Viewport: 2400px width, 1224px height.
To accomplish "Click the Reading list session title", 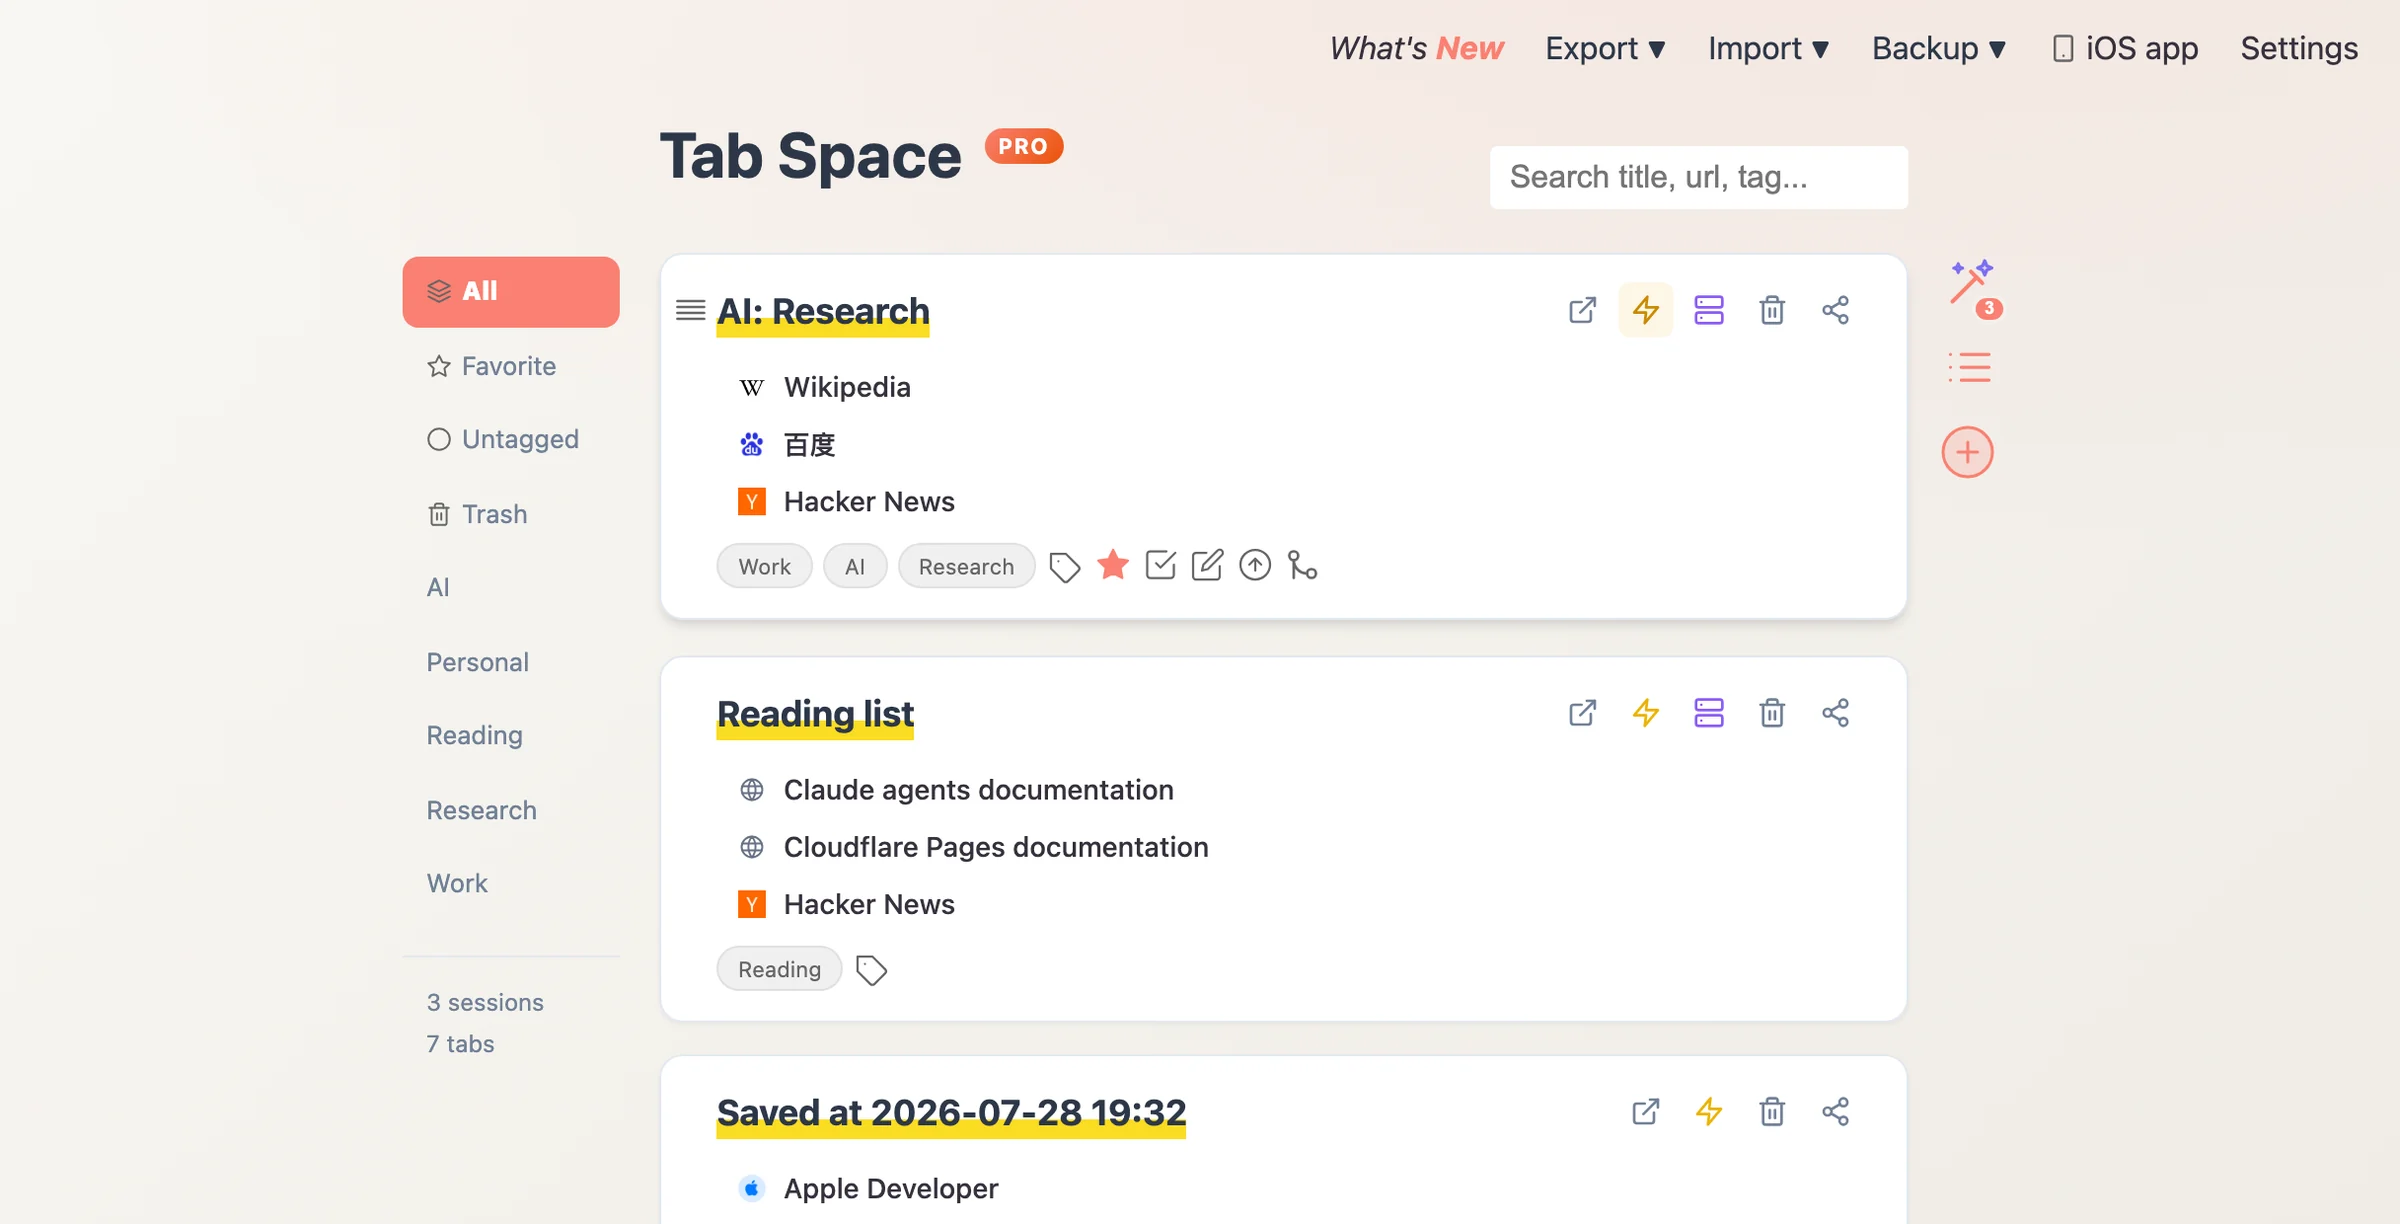I will [815, 715].
